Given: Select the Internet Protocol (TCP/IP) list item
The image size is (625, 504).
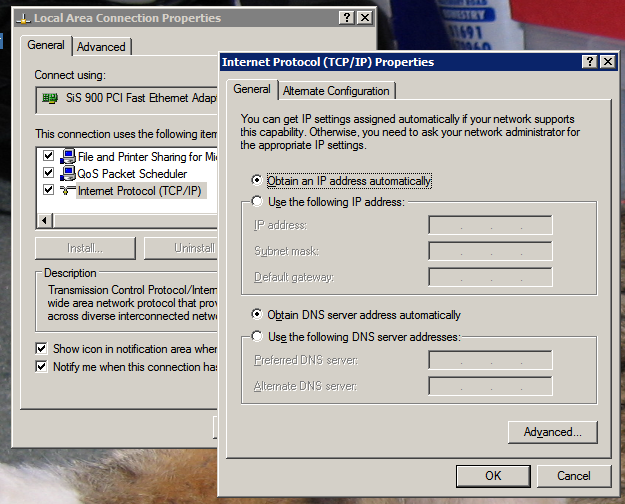Looking at the screenshot, I should pos(139,190).
